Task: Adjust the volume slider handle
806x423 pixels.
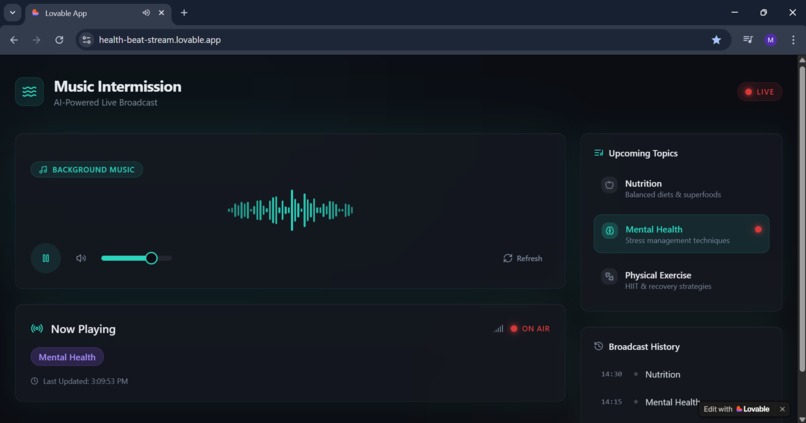Action: [x=151, y=258]
